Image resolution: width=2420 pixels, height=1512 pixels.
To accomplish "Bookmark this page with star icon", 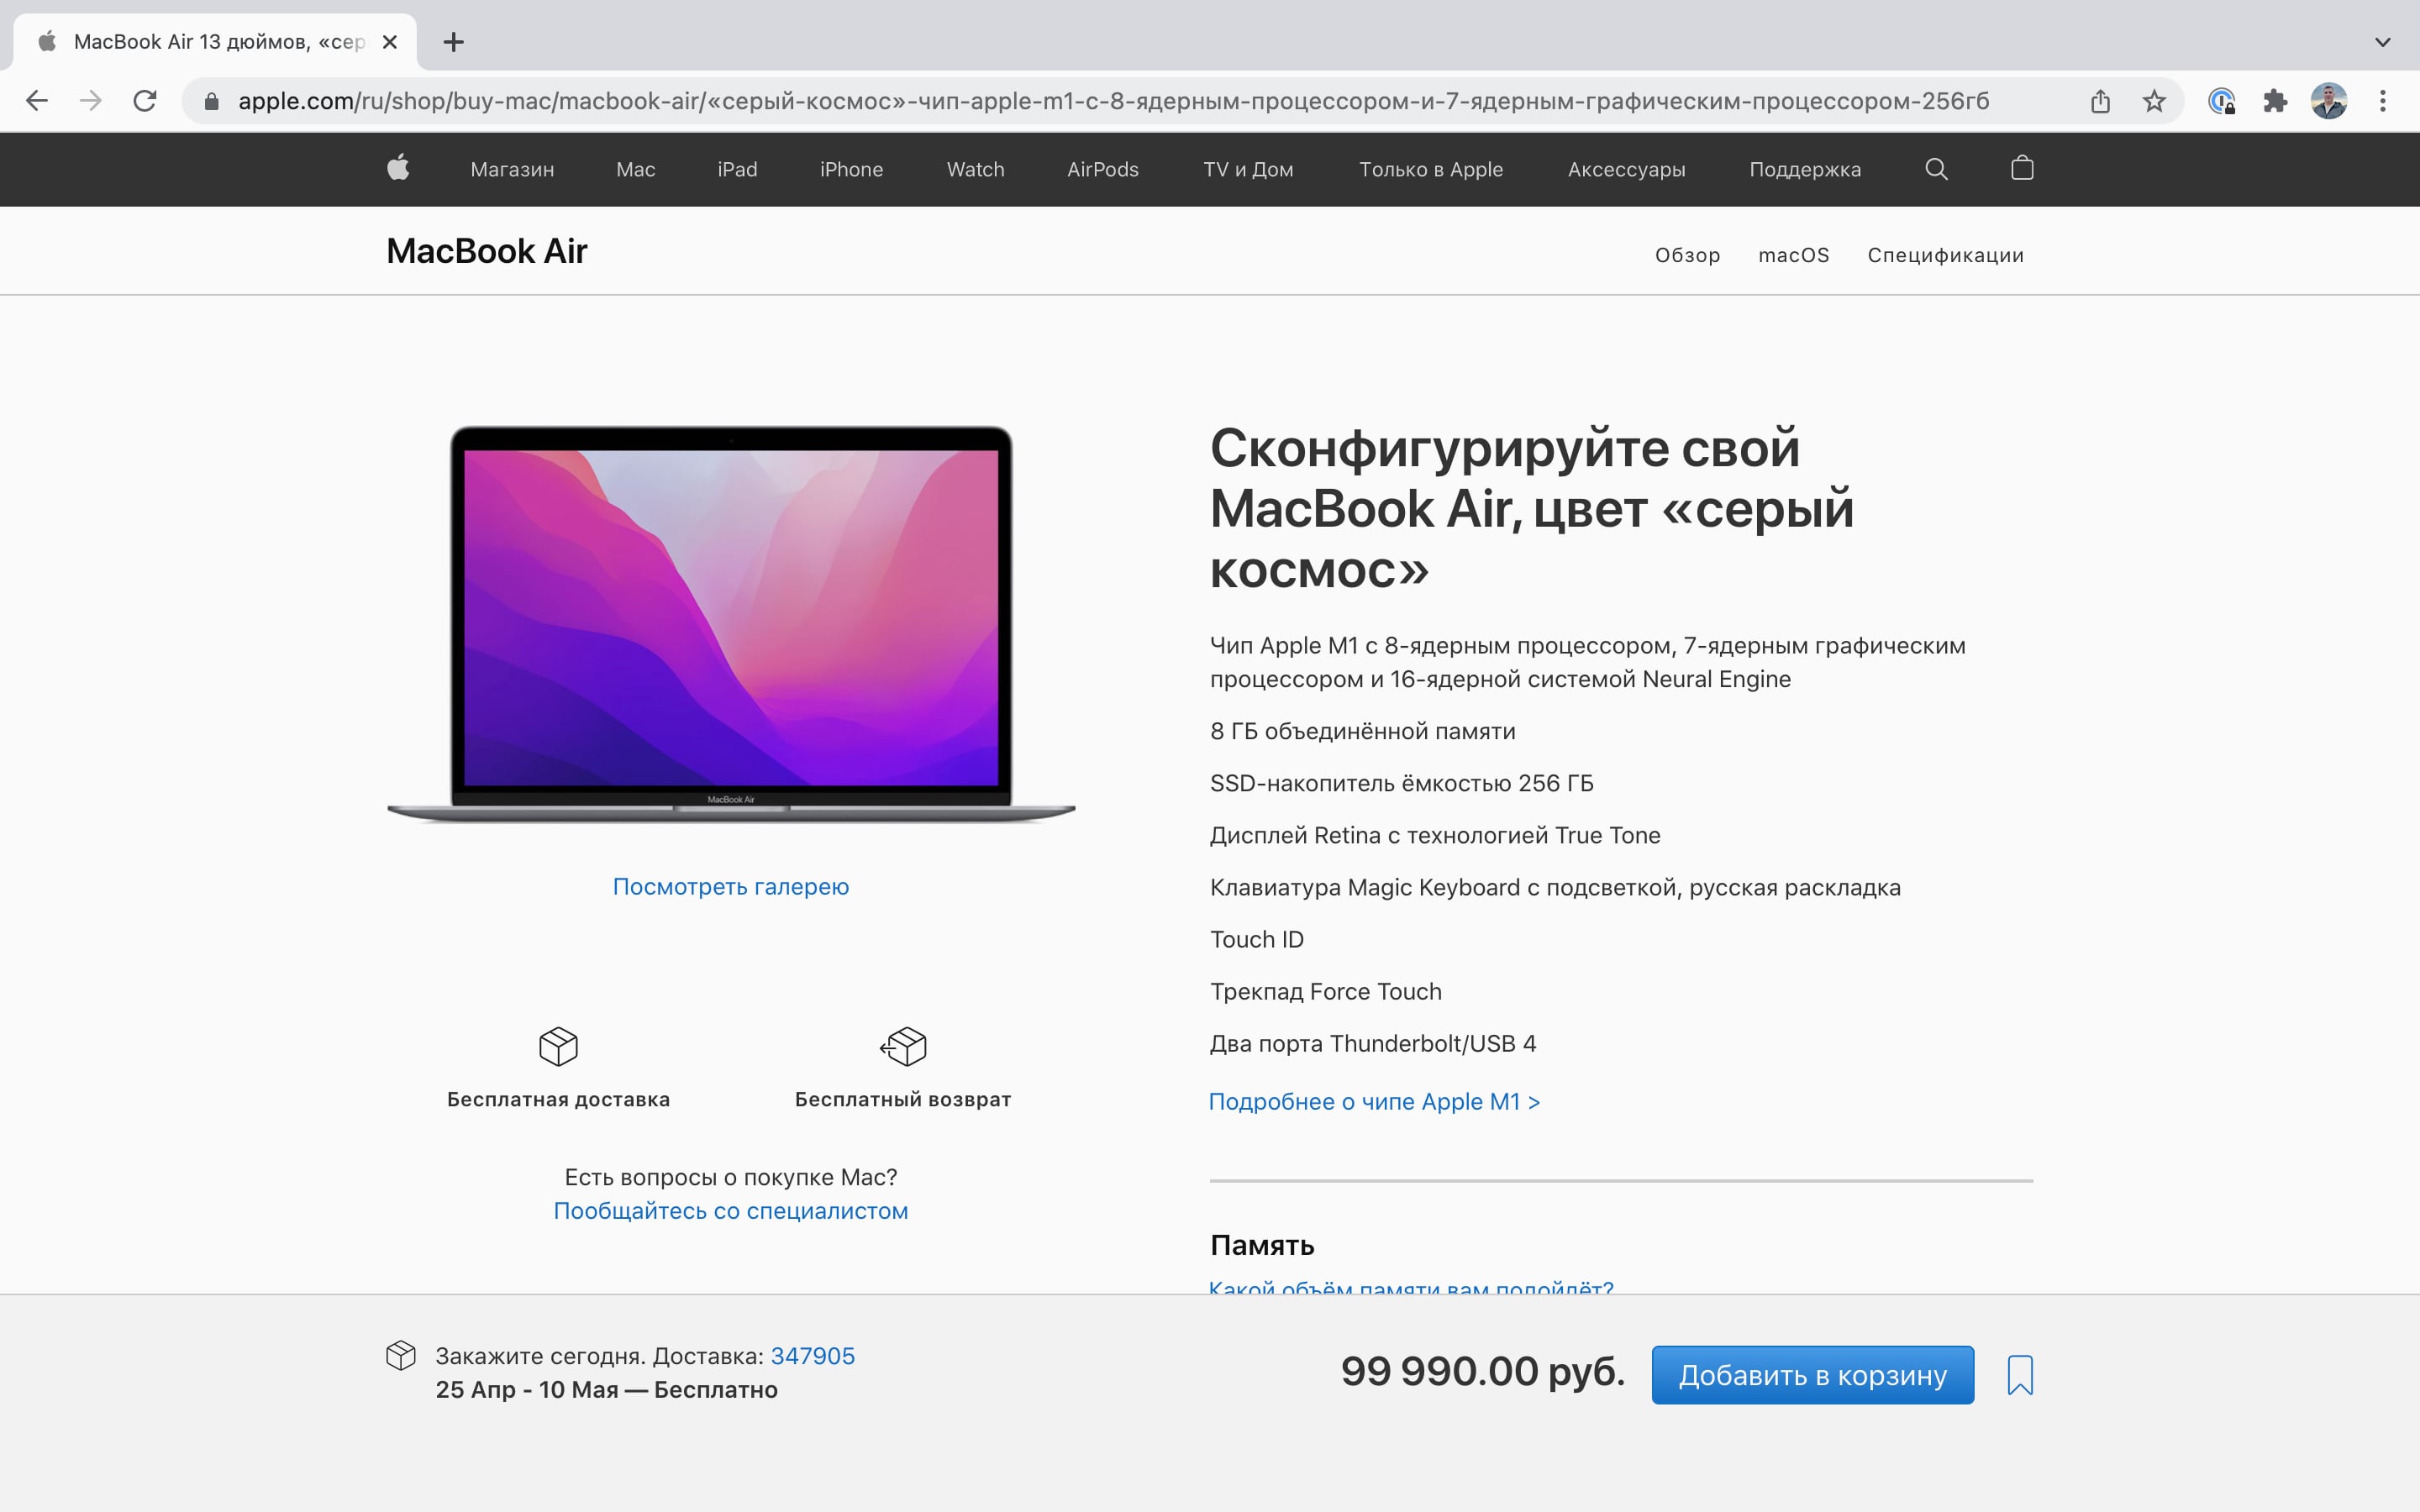I will click(2154, 101).
